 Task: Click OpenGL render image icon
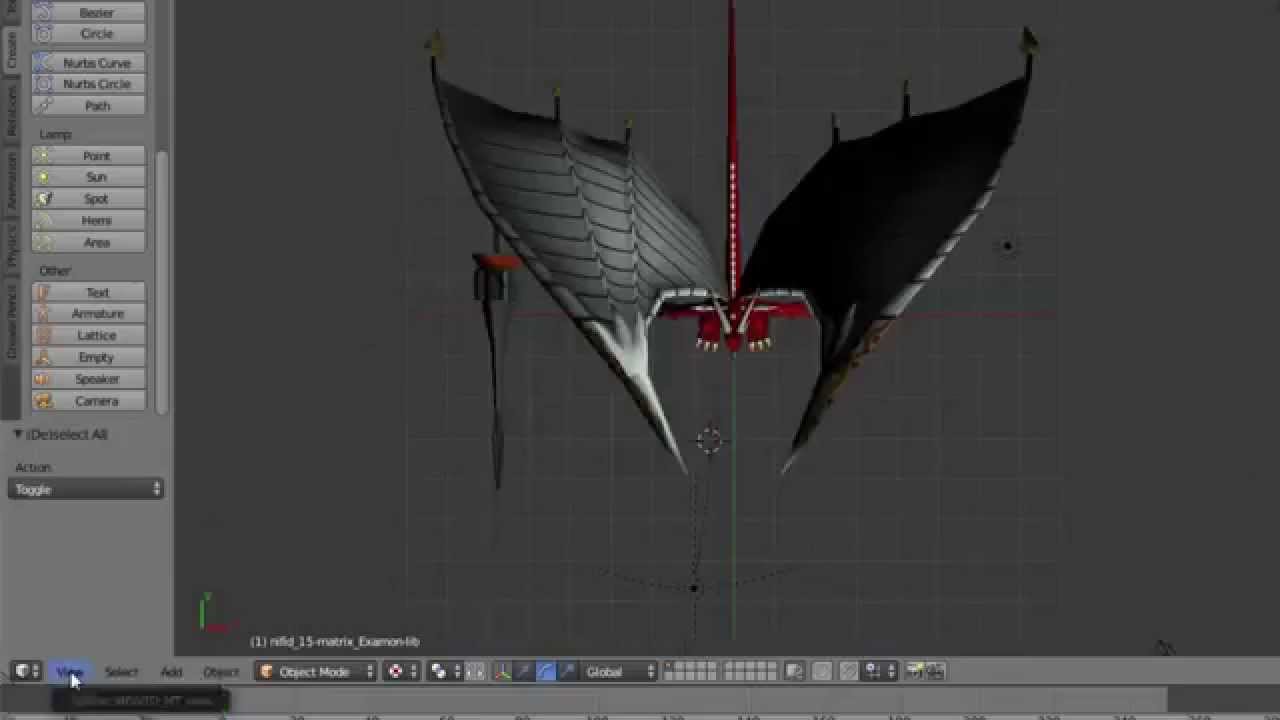(914, 671)
